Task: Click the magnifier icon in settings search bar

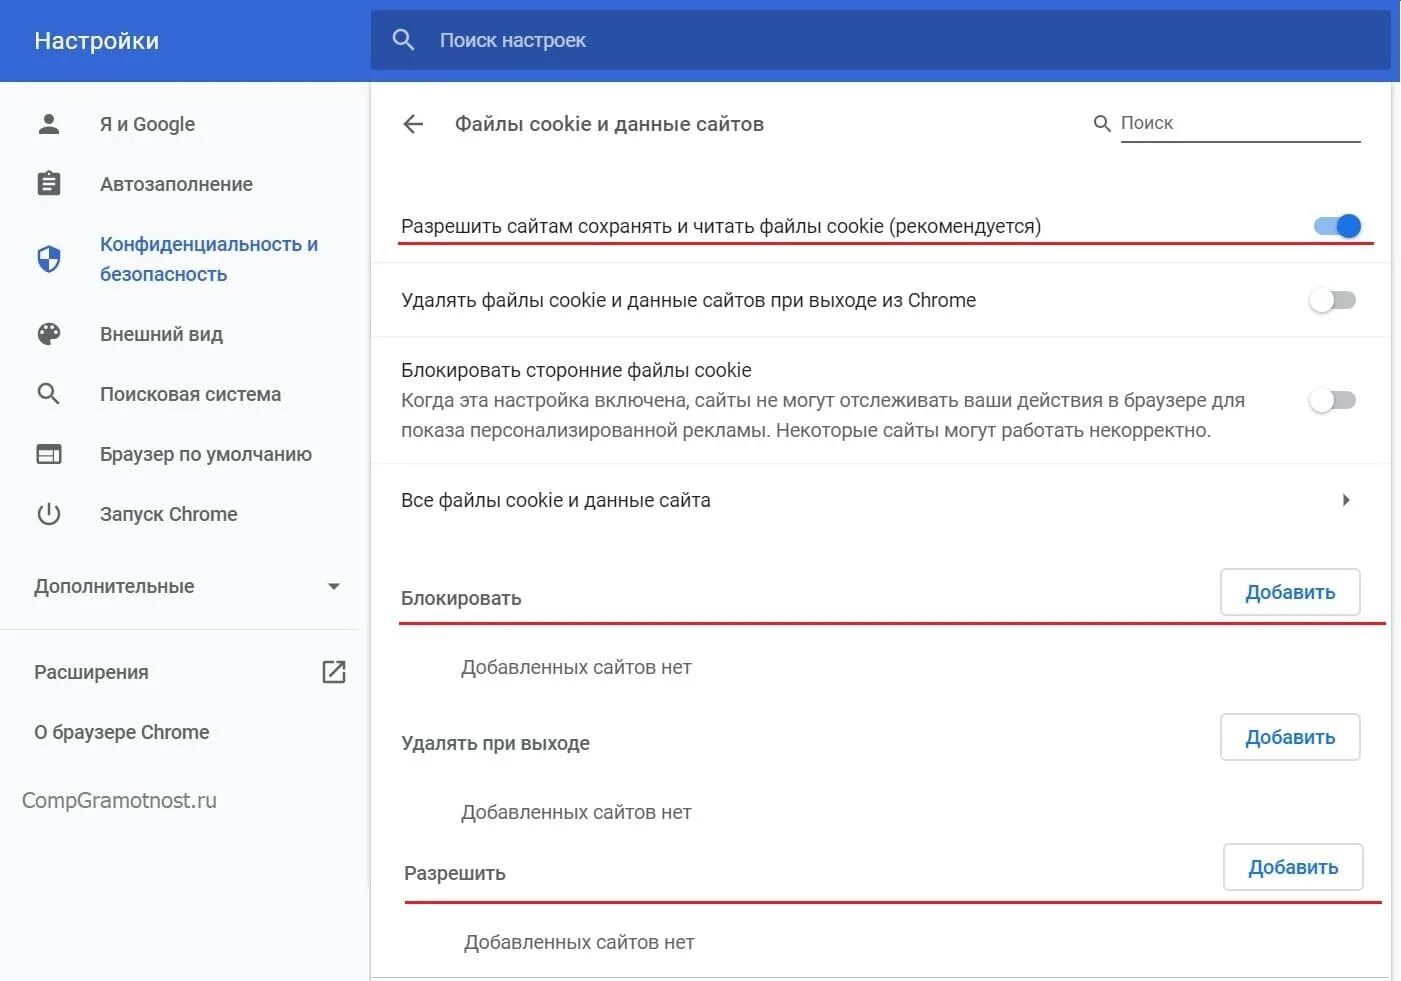Action: pyautogui.click(x=404, y=40)
